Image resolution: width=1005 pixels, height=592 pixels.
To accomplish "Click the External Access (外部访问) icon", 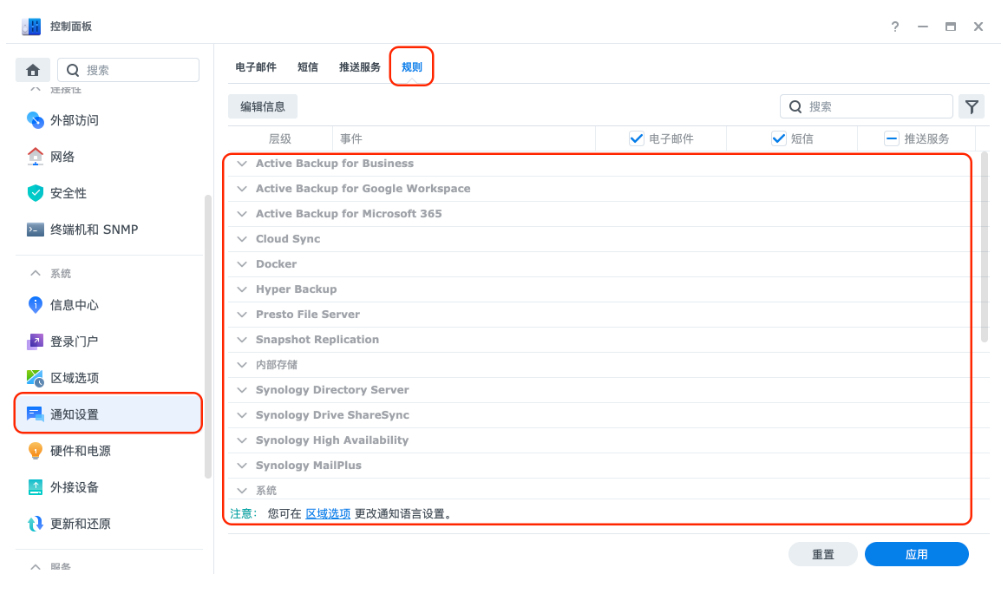I will coord(35,120).
